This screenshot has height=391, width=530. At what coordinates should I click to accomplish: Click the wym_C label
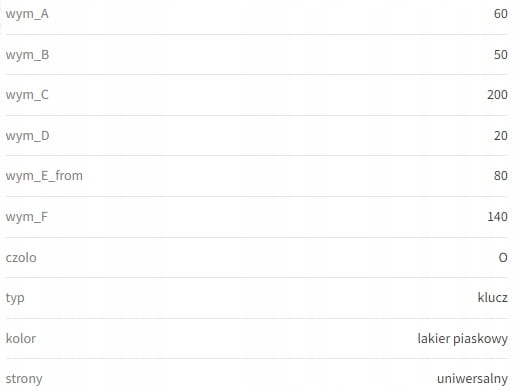(27, 95)
